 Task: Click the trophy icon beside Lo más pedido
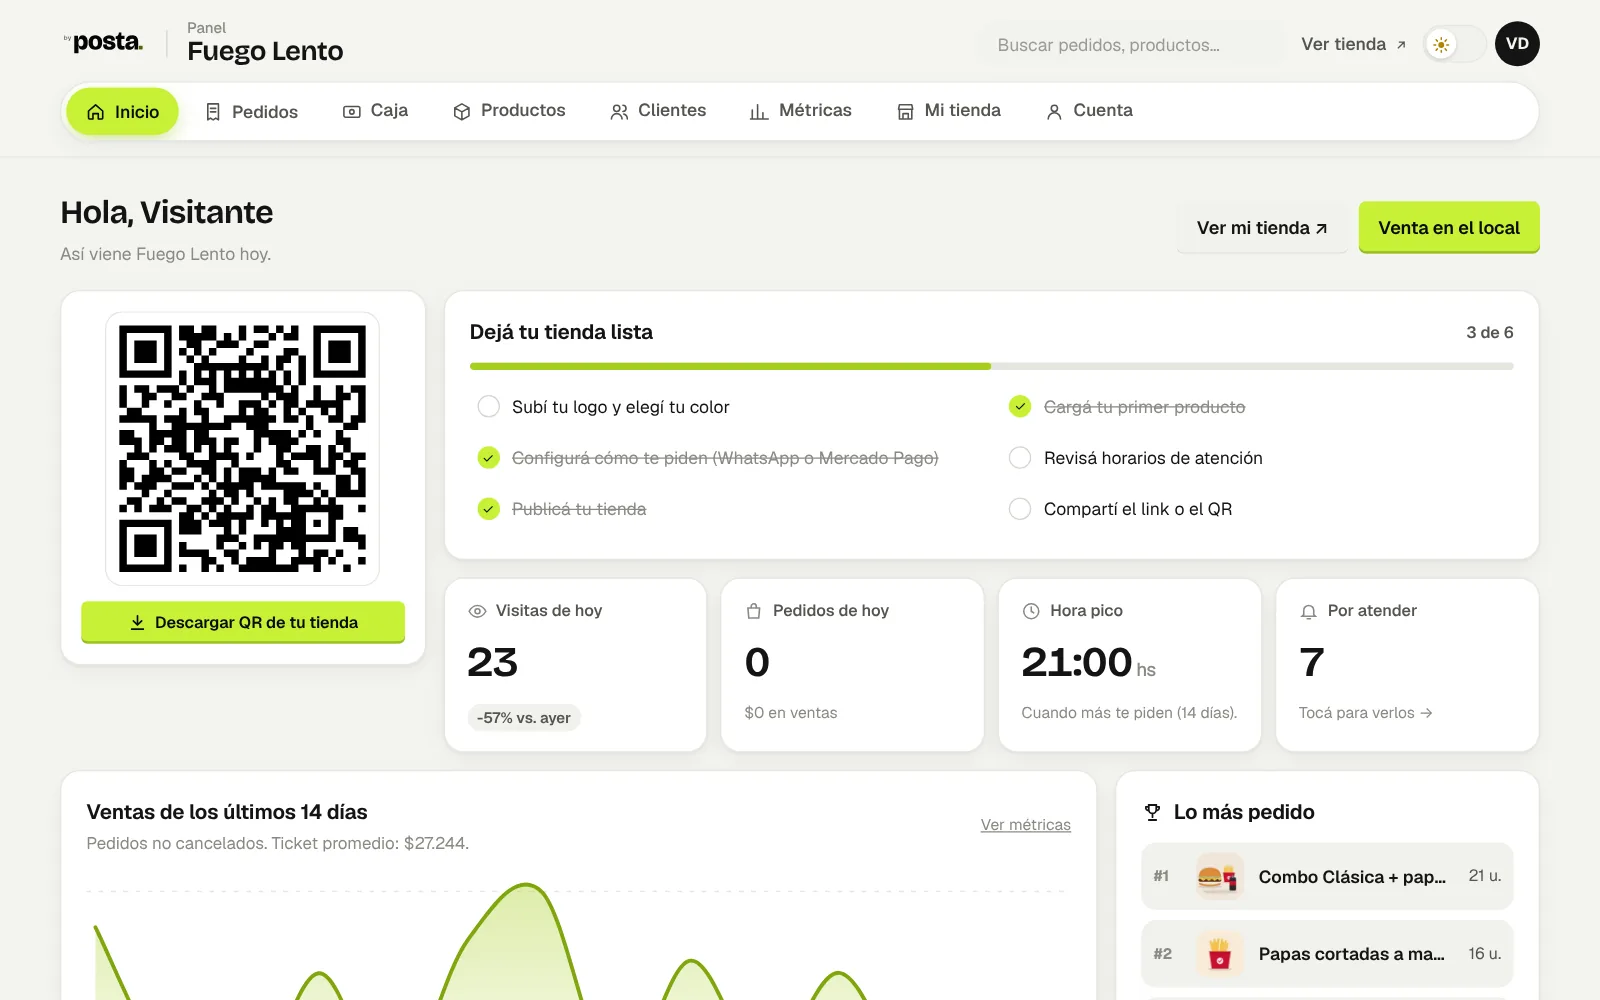pos(1152,812)
